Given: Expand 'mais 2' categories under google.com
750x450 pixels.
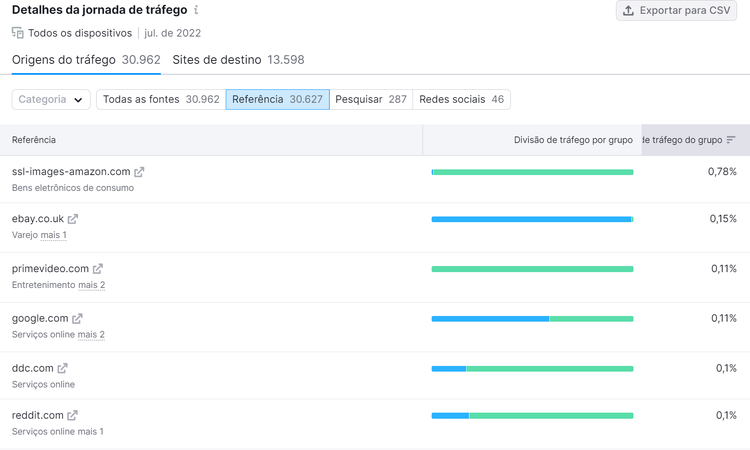Looking at the screenshot, I should 91,335.
